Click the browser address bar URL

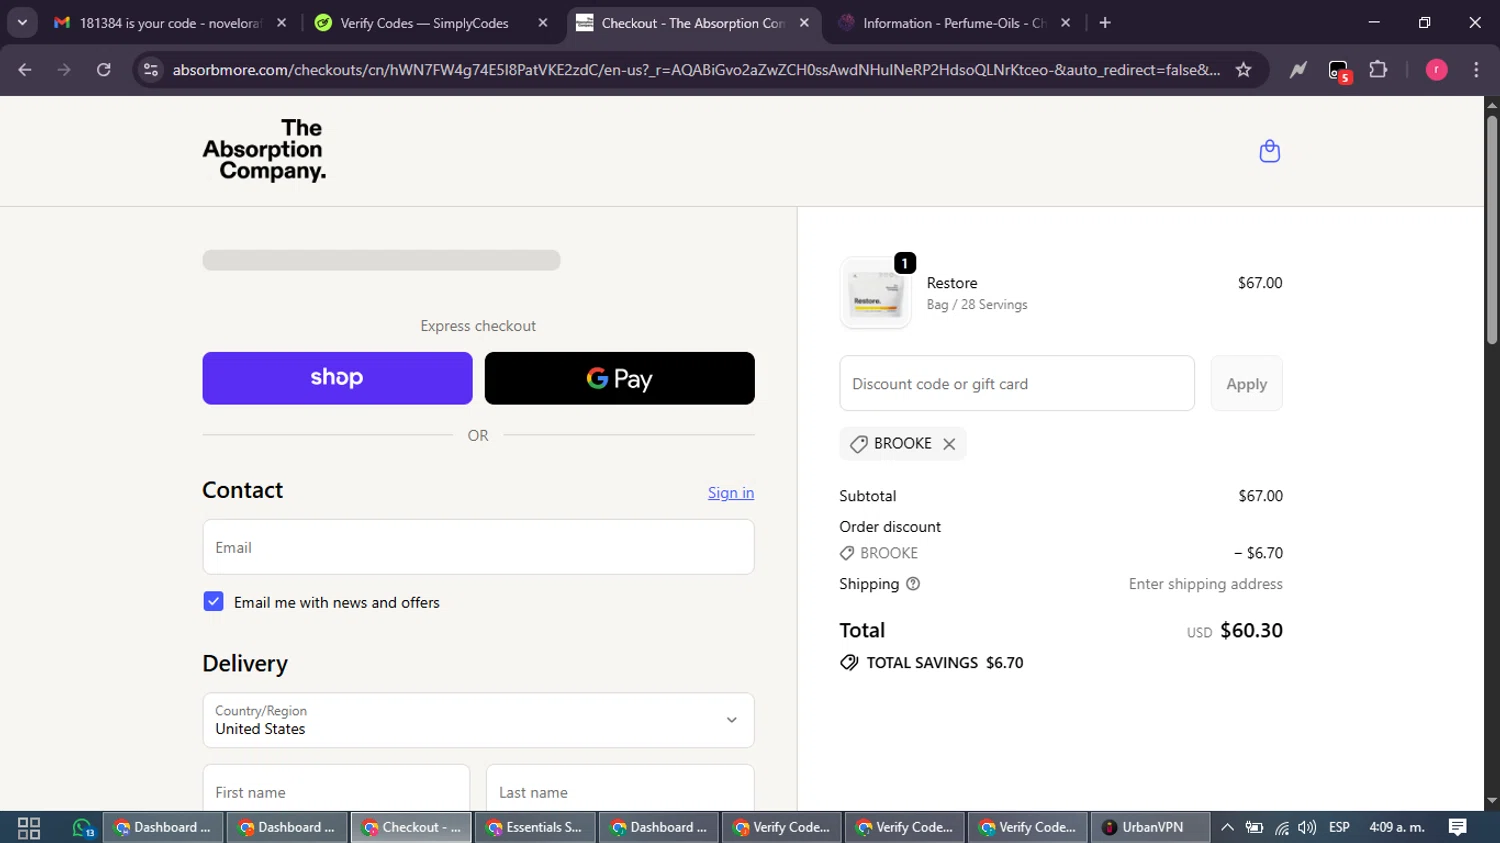[696, 70]
